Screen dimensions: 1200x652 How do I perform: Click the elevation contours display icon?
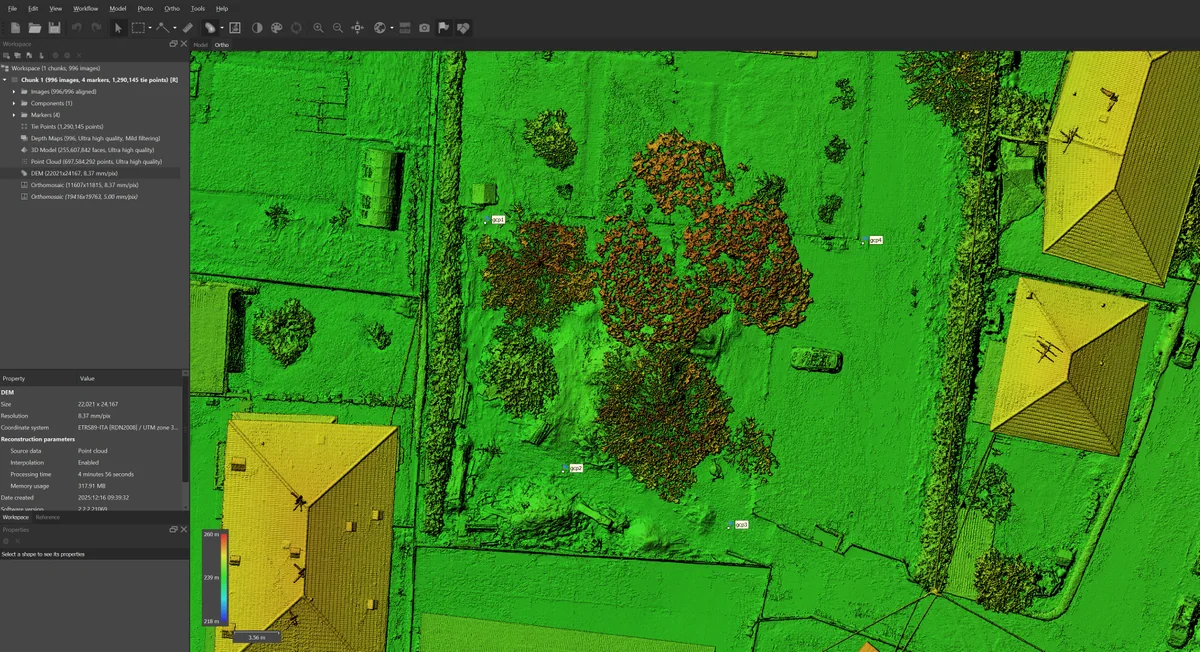(234, 28)
